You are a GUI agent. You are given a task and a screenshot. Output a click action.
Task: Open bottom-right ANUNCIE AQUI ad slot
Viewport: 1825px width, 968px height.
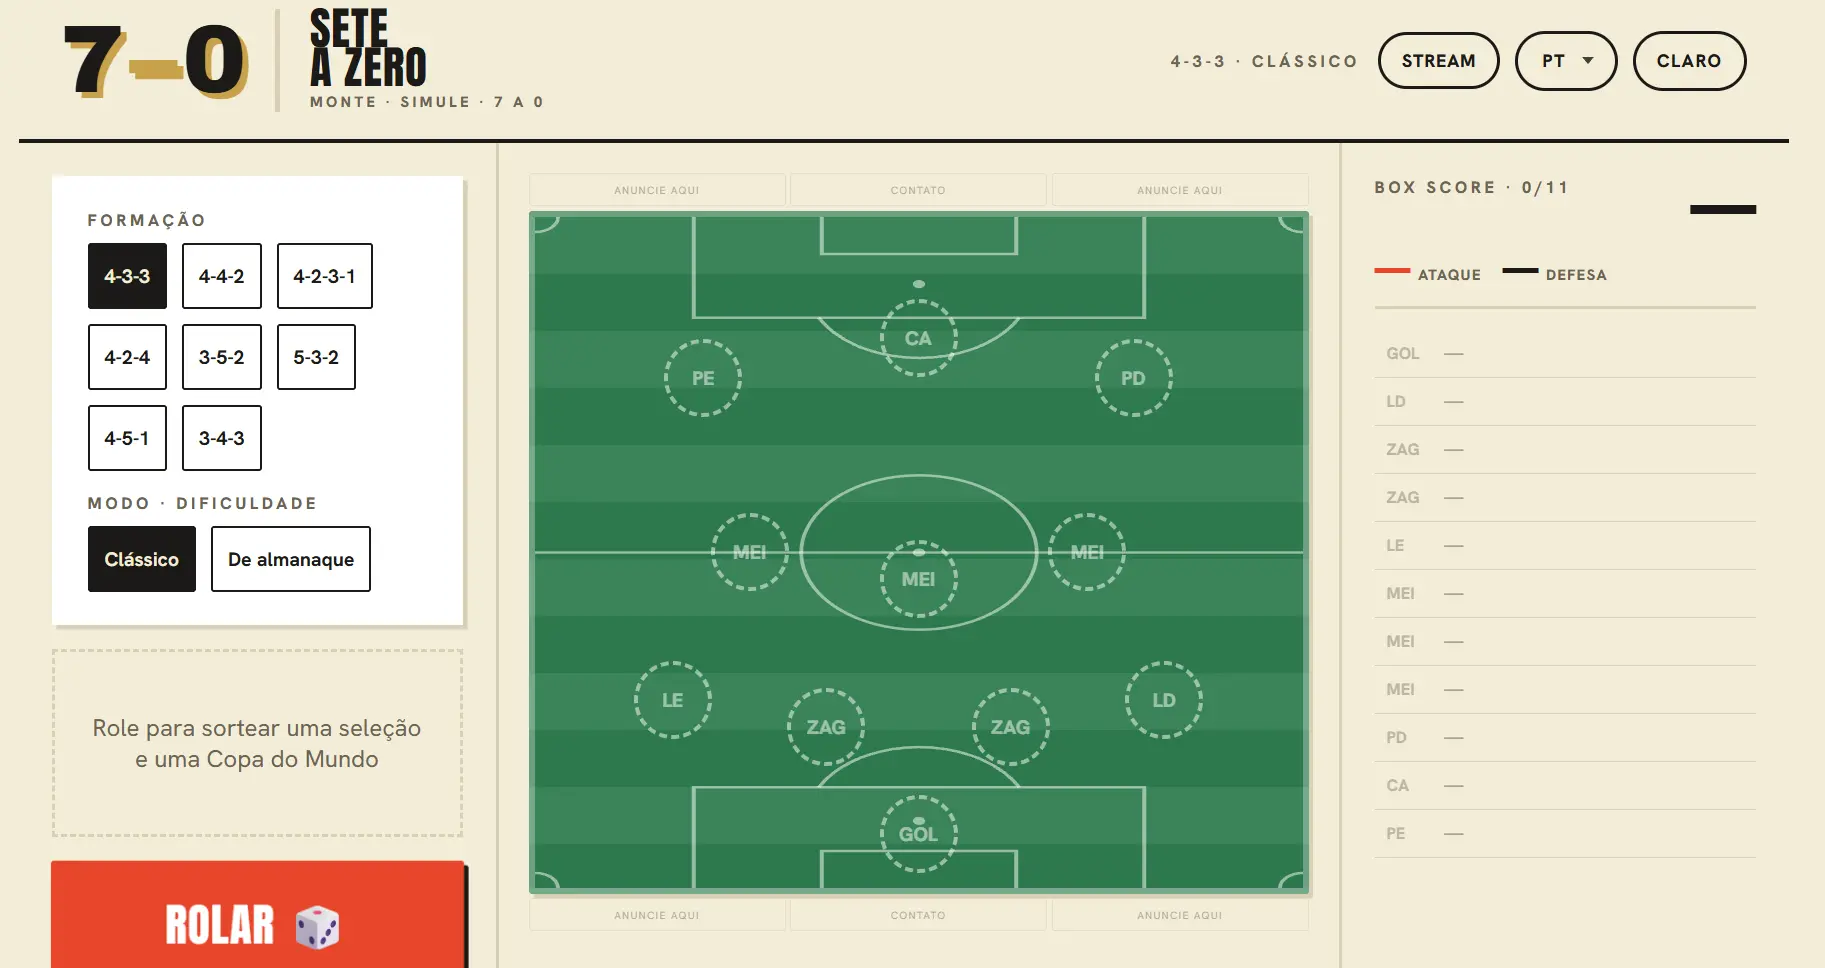[1180, 915]
